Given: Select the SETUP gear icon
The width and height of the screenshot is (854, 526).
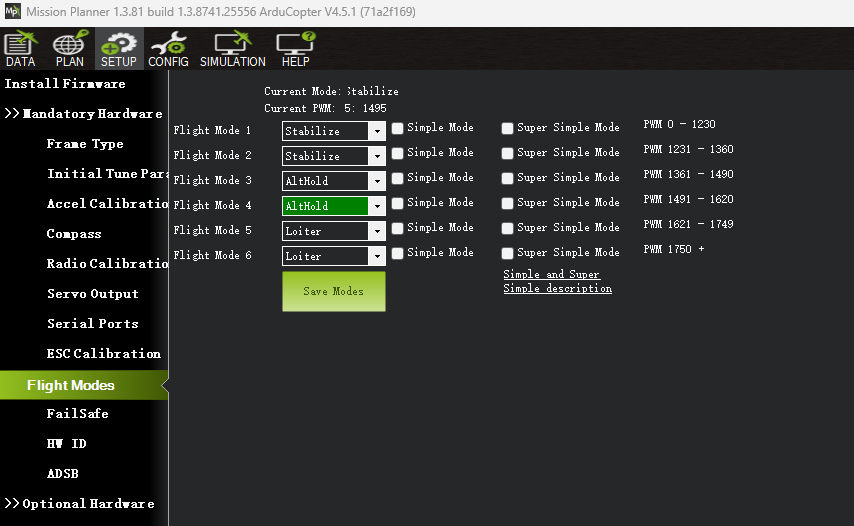Looking at the screenshot, I should (x=119, y=49).
